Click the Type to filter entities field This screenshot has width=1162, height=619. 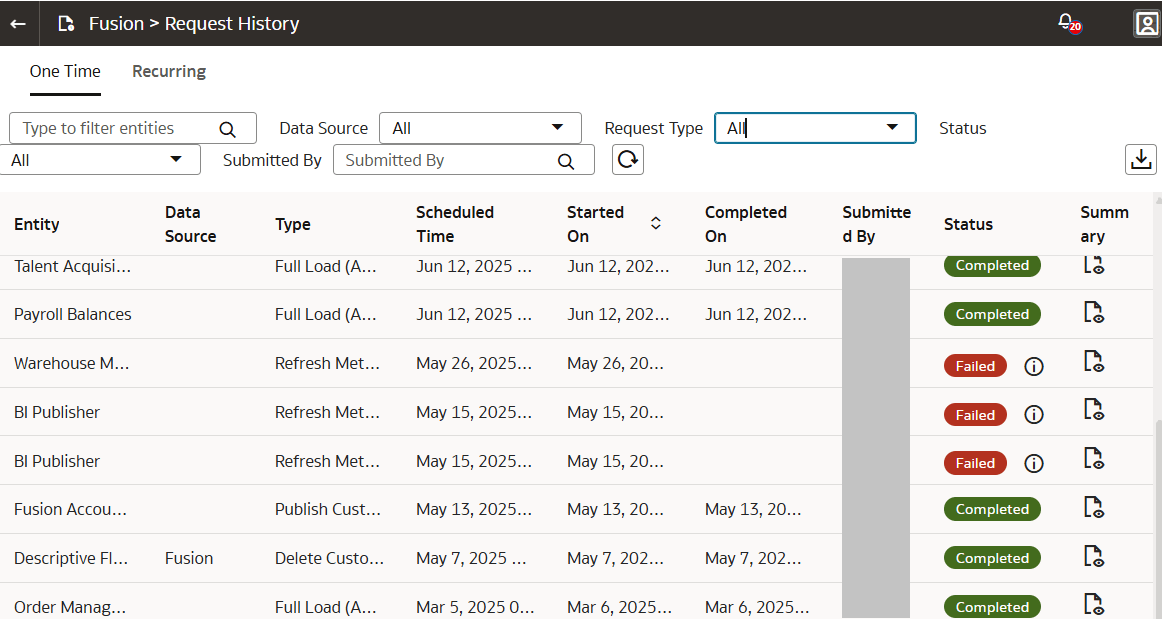point(115,128)
